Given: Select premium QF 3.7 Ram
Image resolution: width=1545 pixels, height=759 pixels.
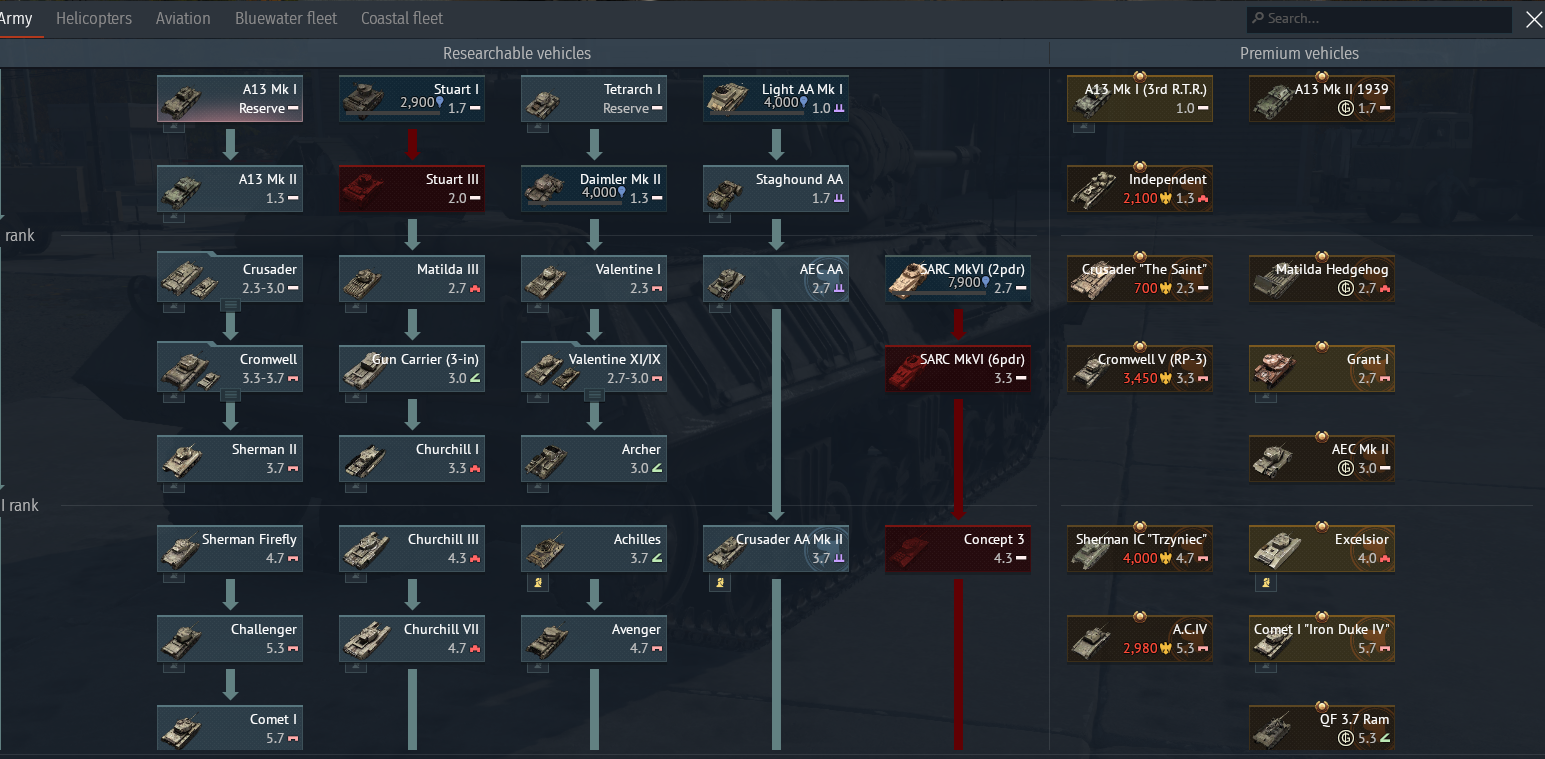Looking at the screenshot, I should (1322, 727).
